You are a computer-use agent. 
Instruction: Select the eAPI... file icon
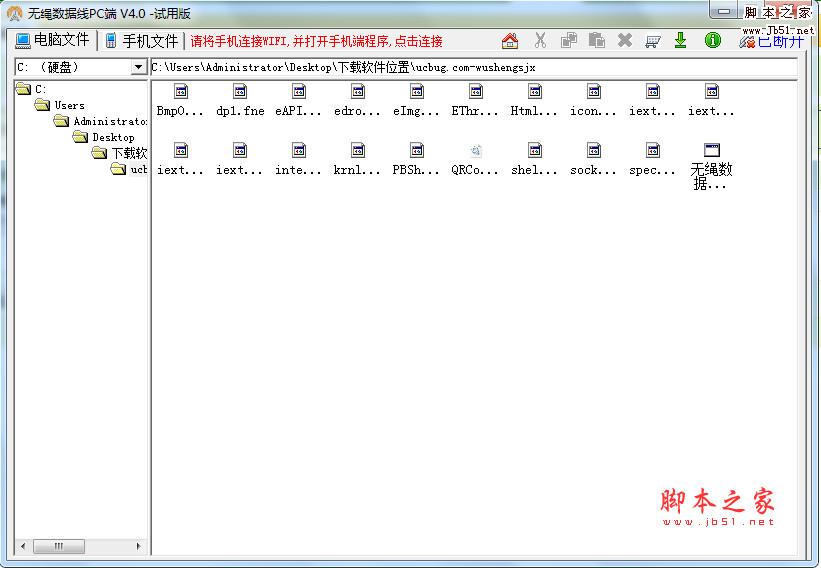[298, 92]
